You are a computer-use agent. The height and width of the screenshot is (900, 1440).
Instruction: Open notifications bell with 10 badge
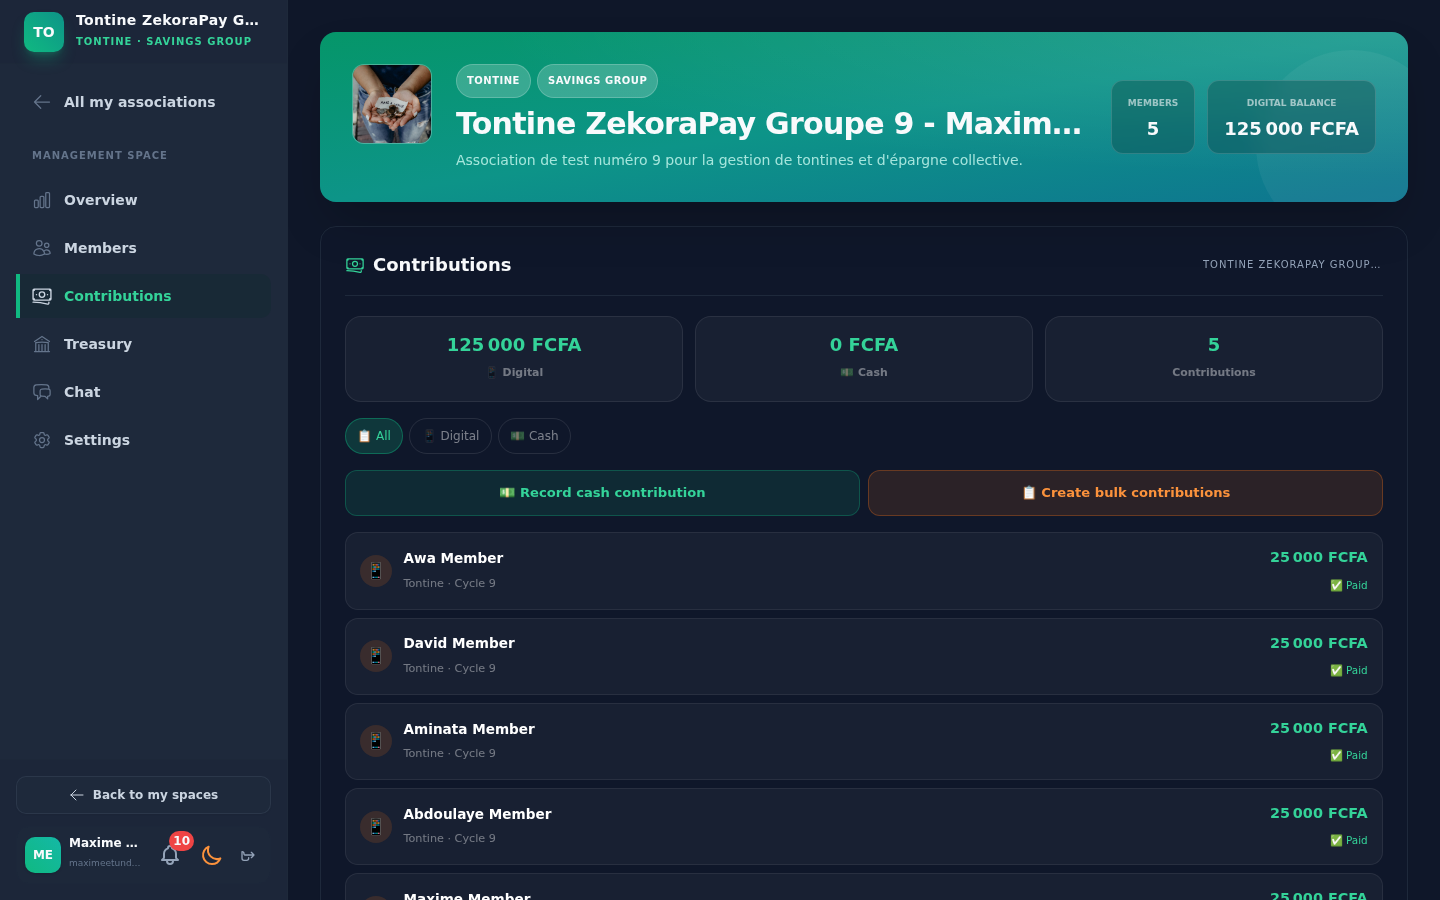click(x=170, y=855)
